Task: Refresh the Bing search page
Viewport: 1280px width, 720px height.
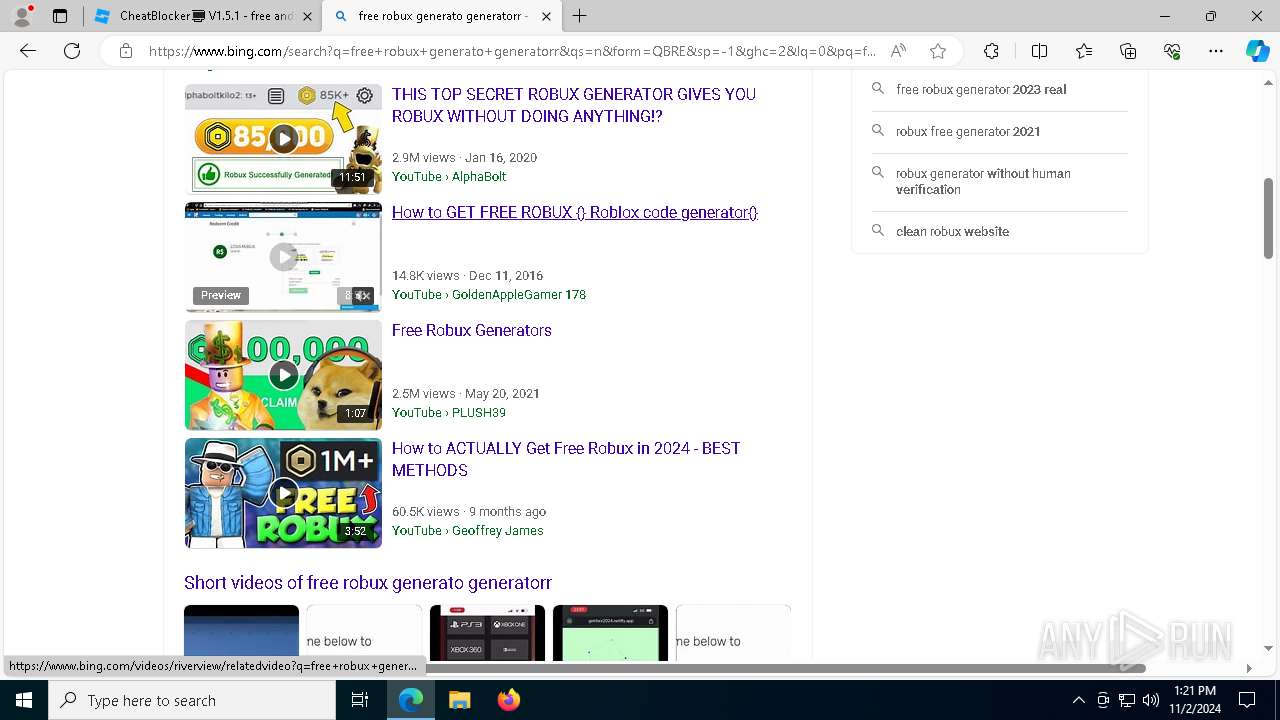Action: pos(72,51)
